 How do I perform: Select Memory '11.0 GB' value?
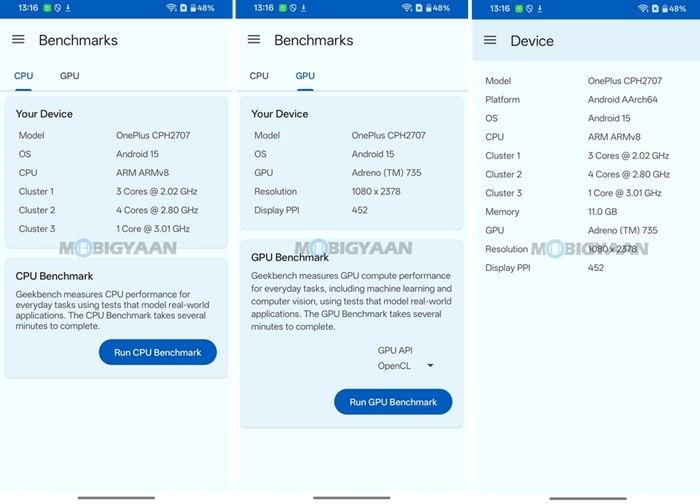click(602, 212)
